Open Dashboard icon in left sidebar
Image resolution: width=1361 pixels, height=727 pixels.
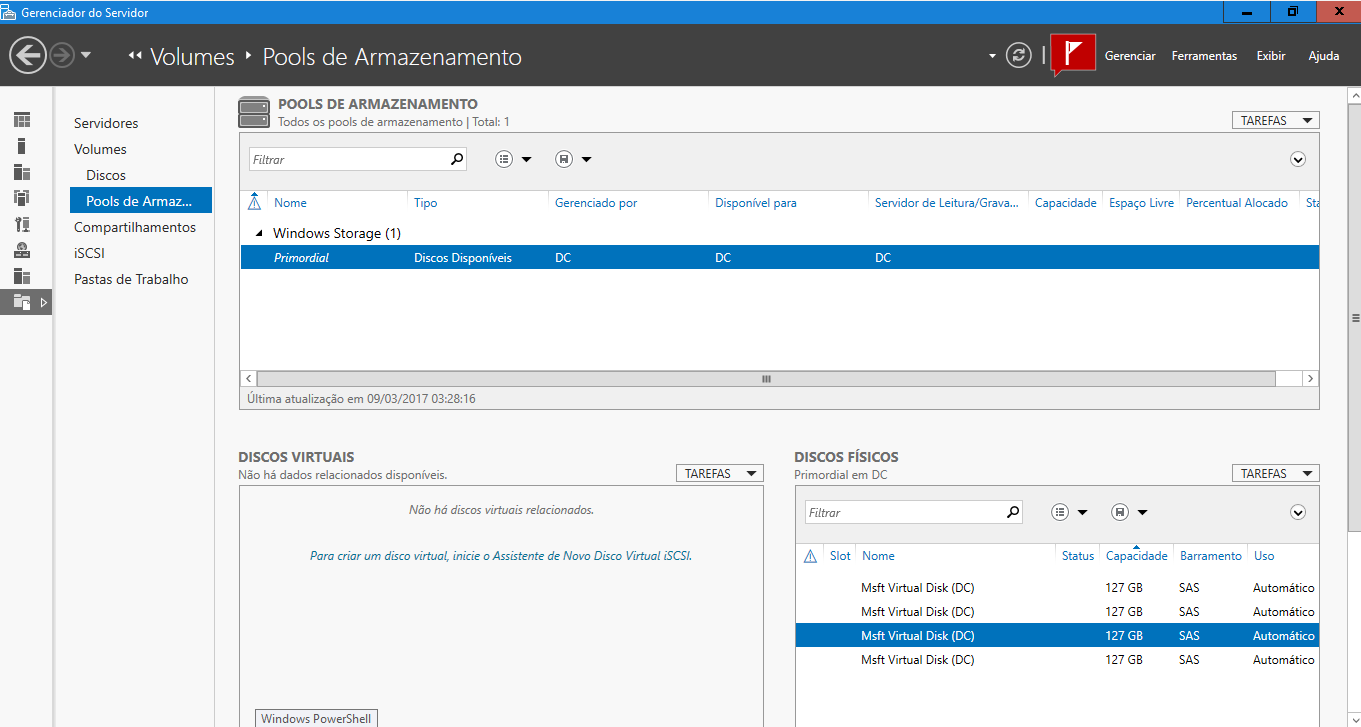(x=22, y=120)
